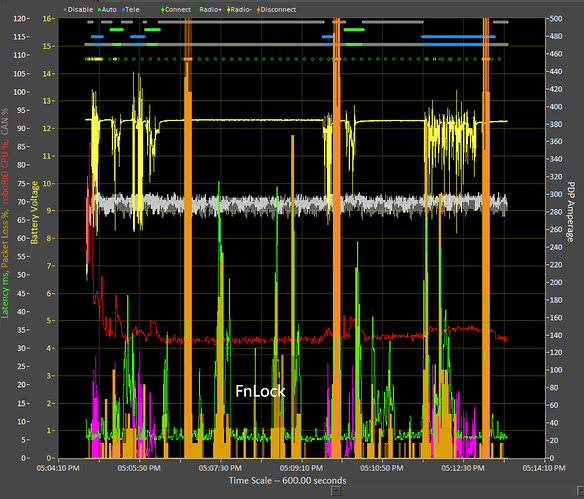
Task: Click the Connect event legend icon
Action: [162, 10]
